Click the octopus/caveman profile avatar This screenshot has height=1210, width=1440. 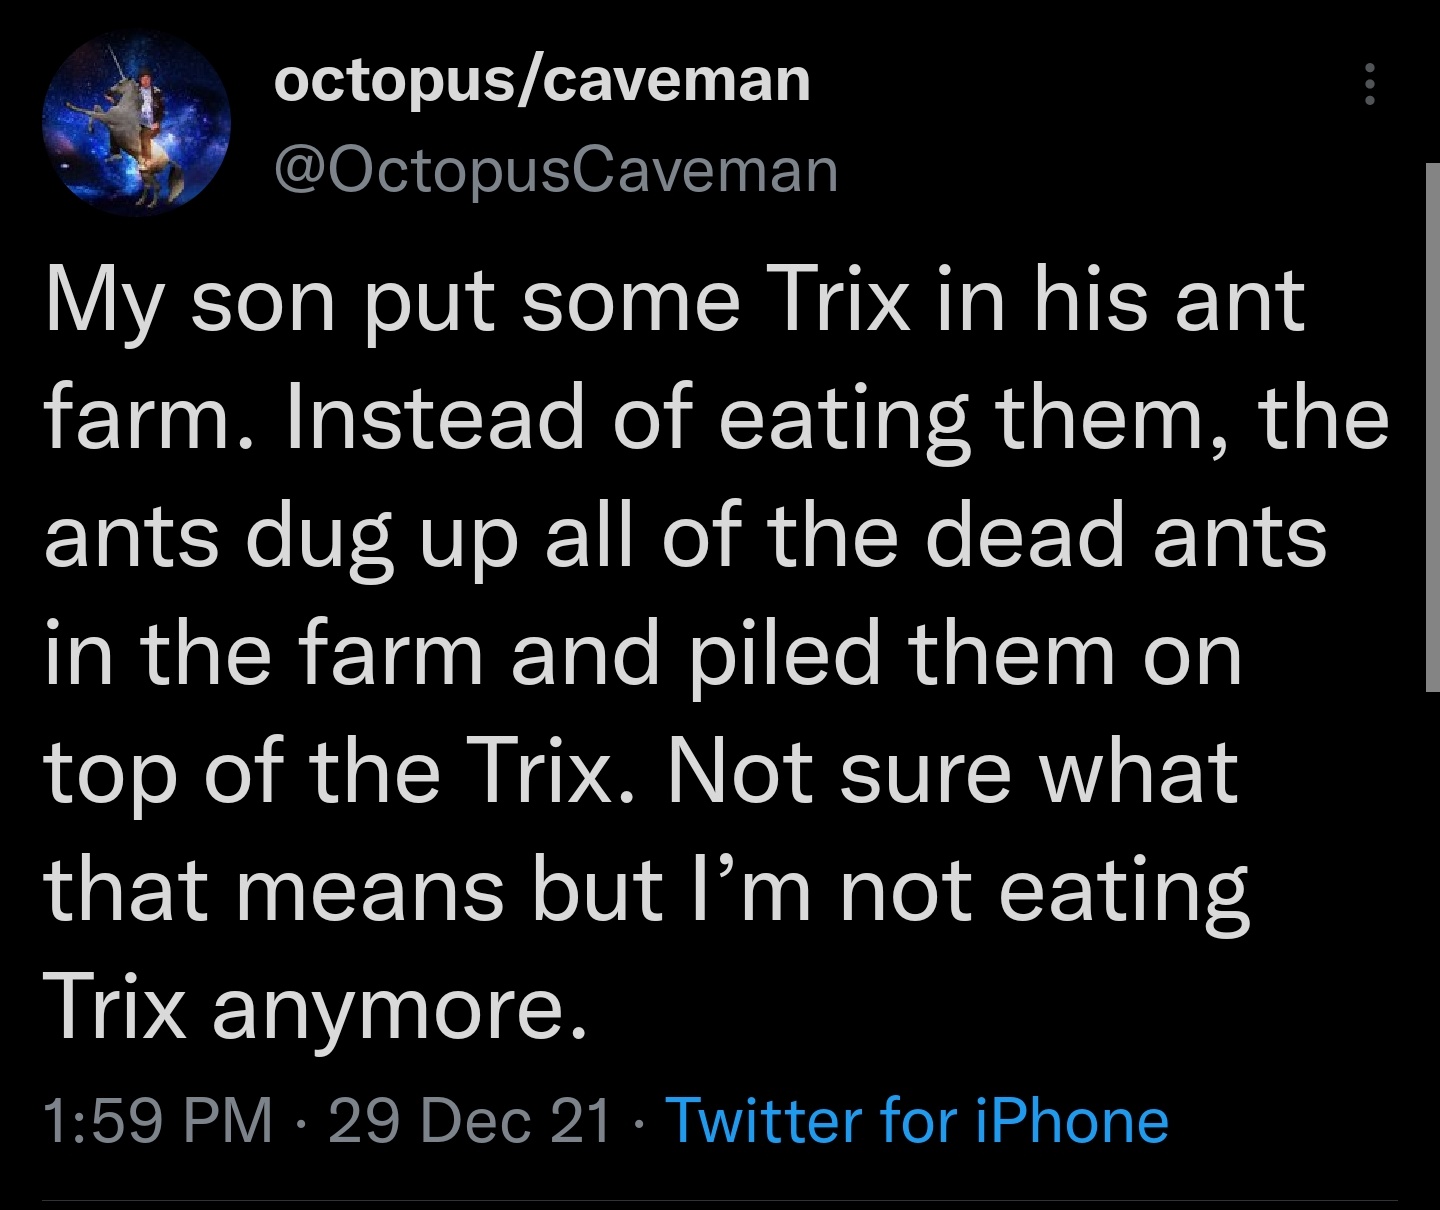point(136,124)
